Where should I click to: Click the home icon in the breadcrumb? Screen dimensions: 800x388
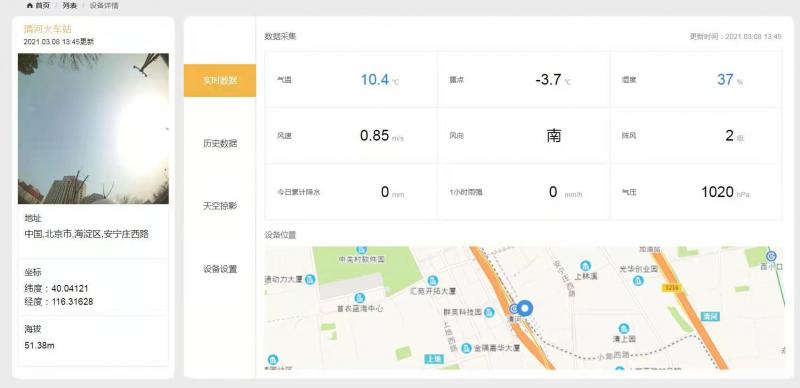pyautogui.click(x=29, y=6)
